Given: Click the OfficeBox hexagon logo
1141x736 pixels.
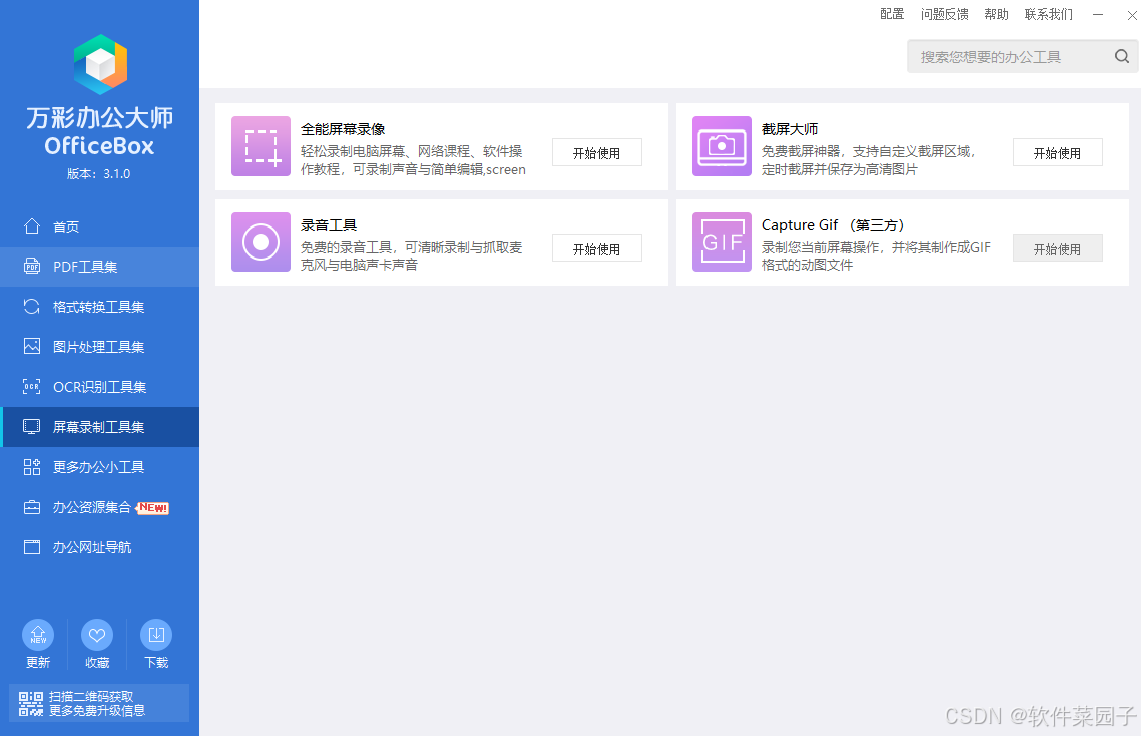Looking at the screenshot, I should coord(100,64).
